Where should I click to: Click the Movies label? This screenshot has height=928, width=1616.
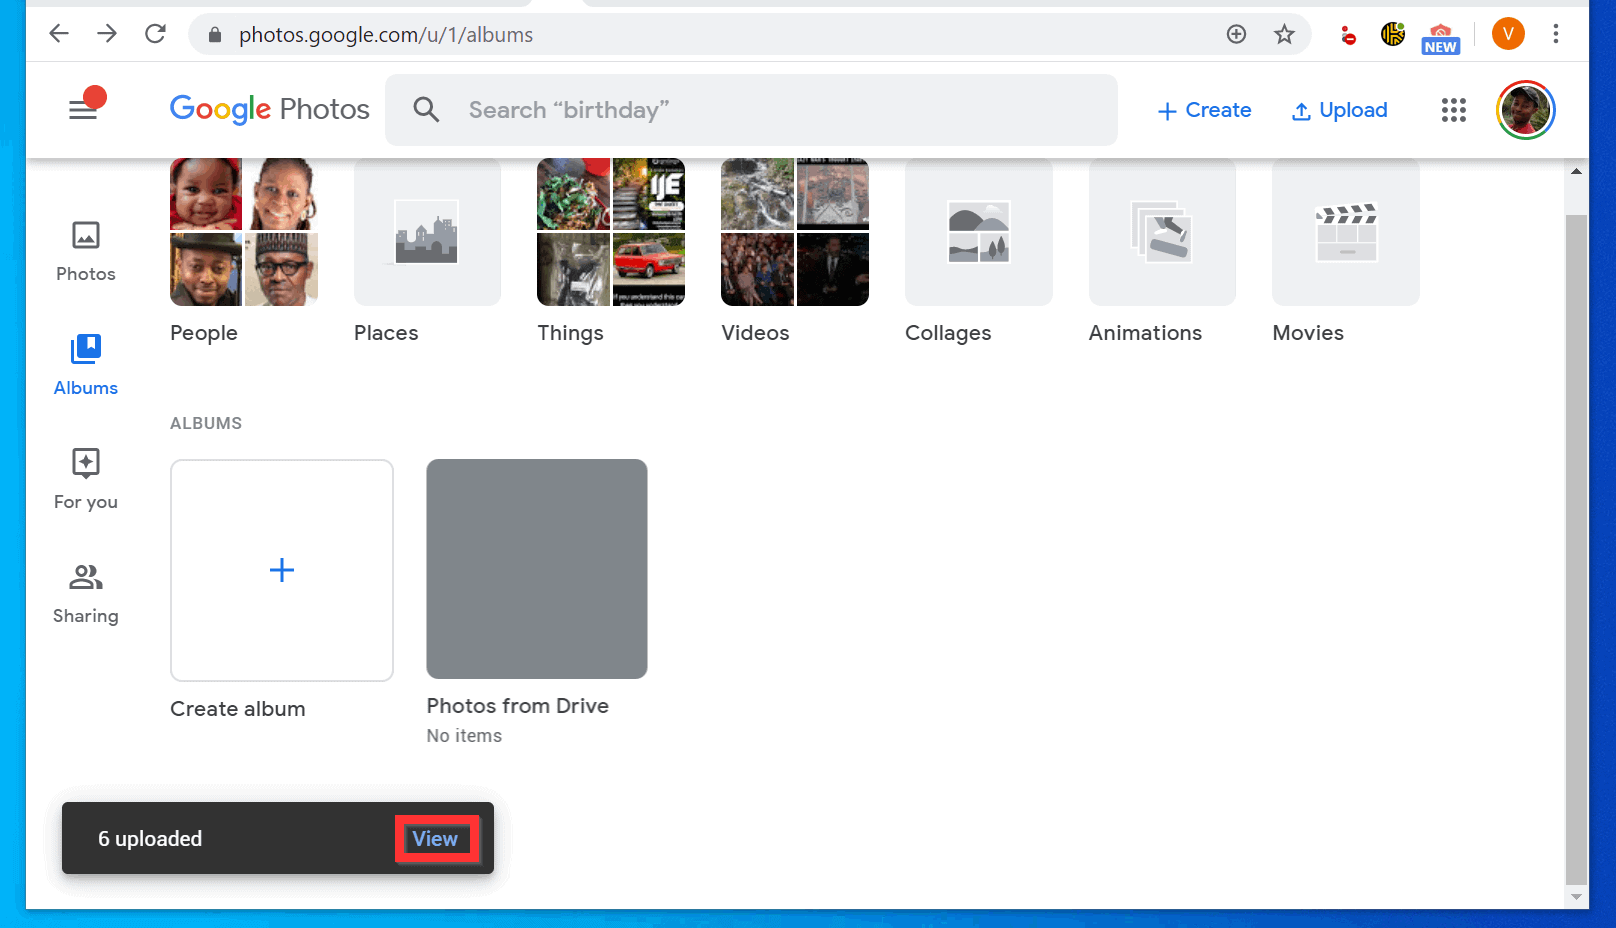pos(1308,333)
